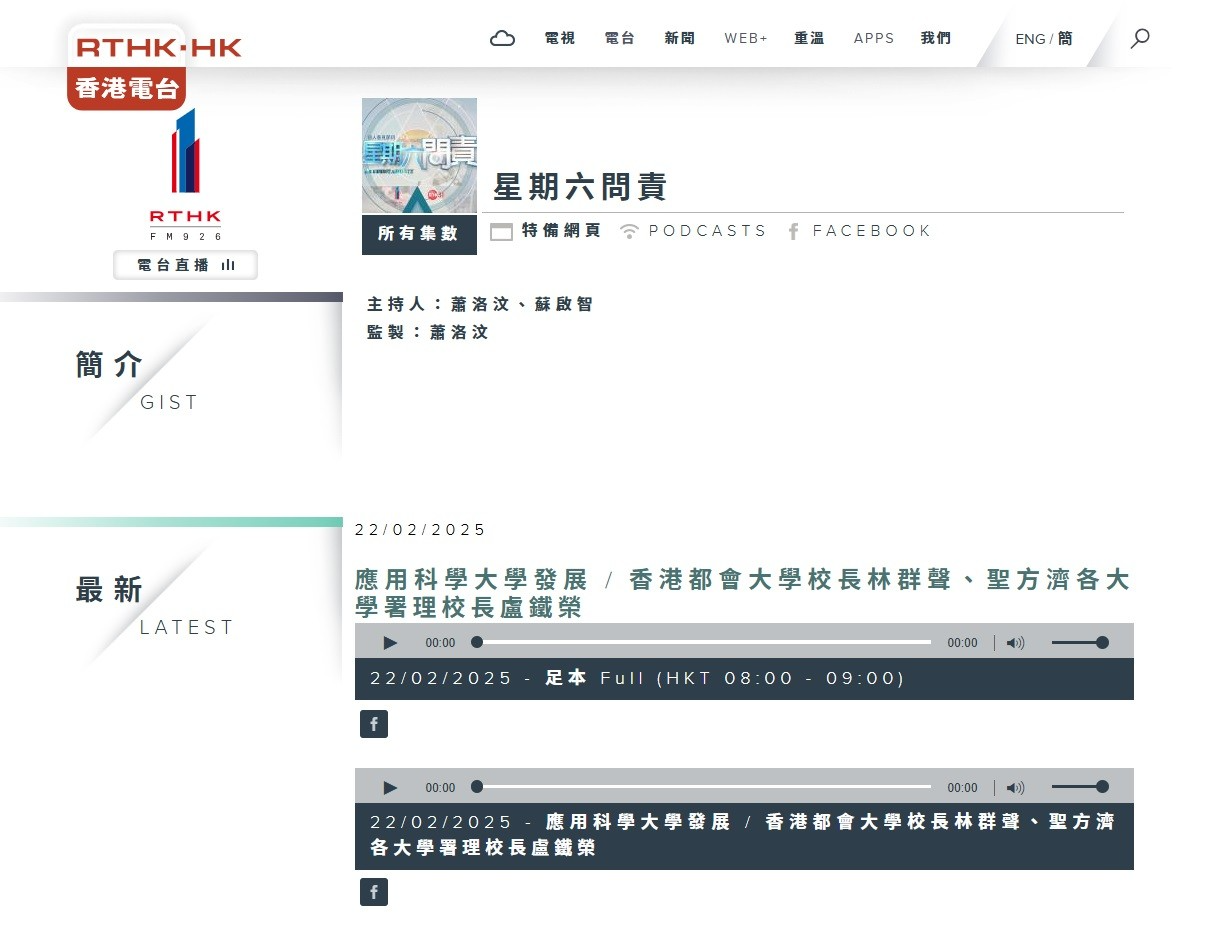Open the RTHK Radio 1 FM926 logo

(185, 175)
